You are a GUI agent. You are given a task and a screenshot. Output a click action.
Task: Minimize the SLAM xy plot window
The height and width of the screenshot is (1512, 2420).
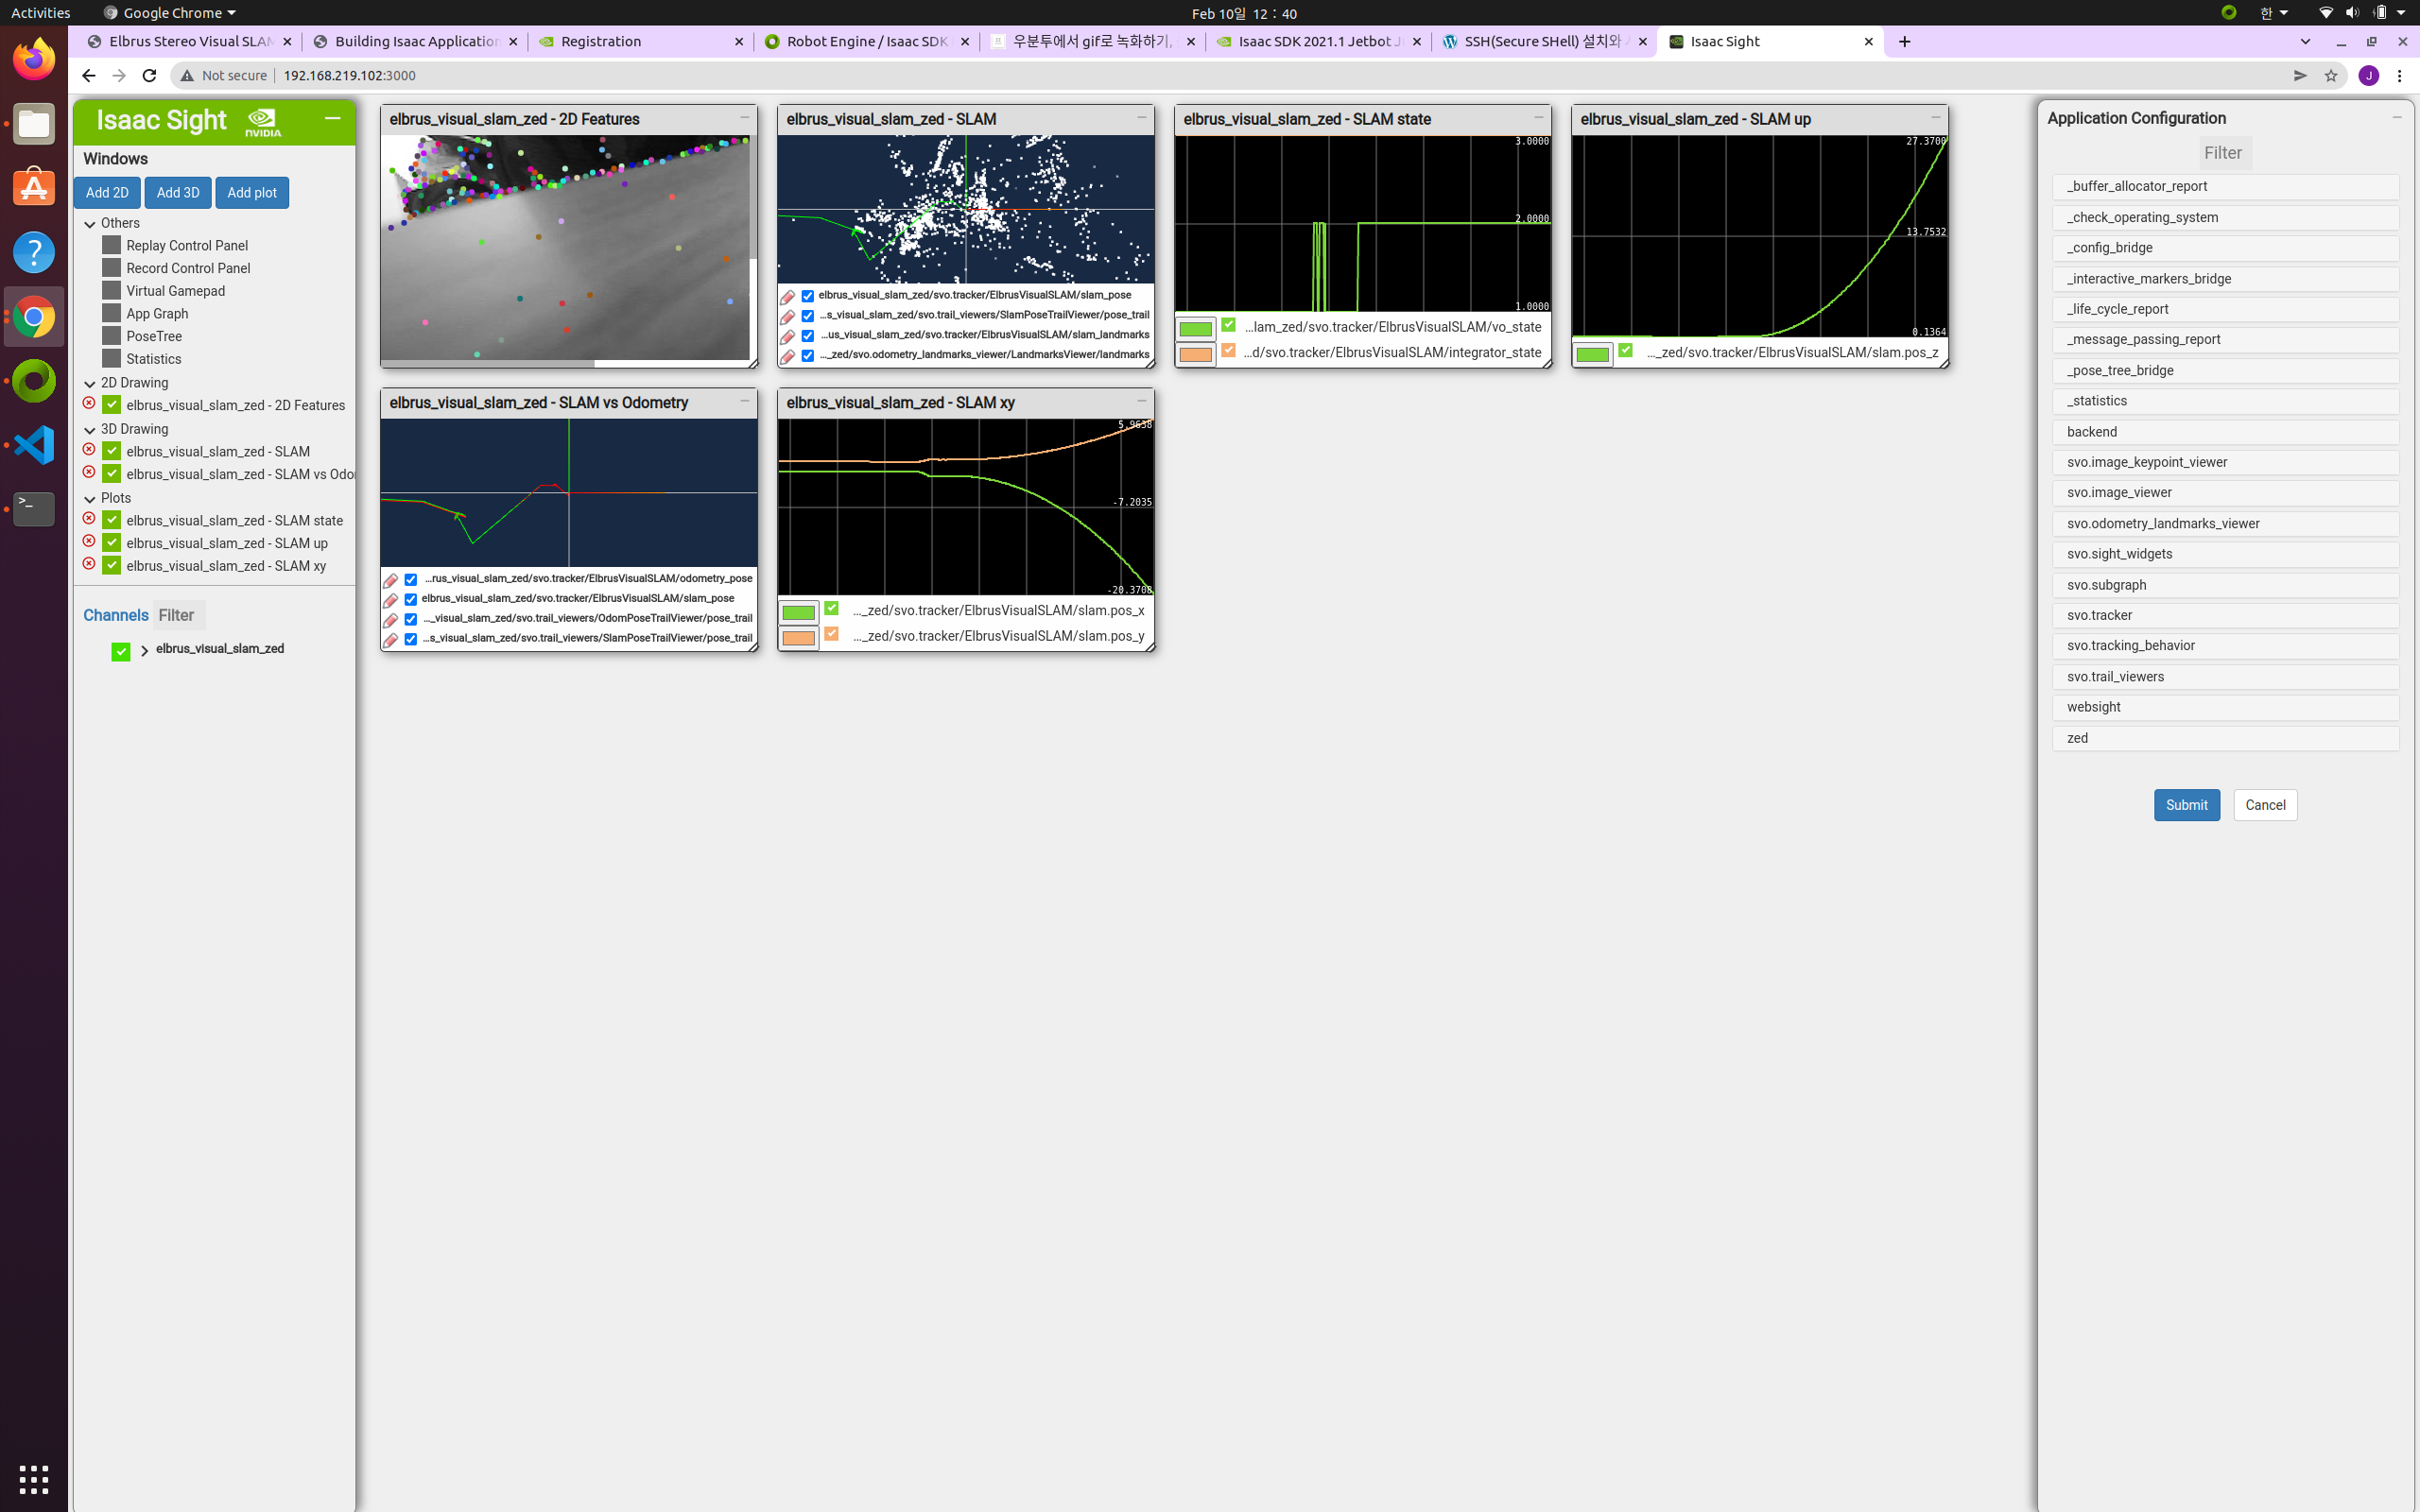(x=1143, y=400)
